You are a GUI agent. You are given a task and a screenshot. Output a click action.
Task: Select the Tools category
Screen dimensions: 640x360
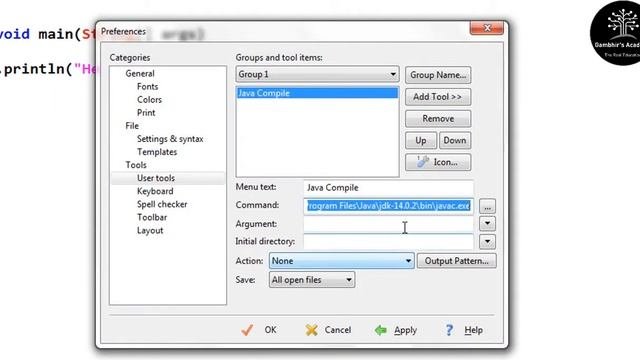(136, 165)
